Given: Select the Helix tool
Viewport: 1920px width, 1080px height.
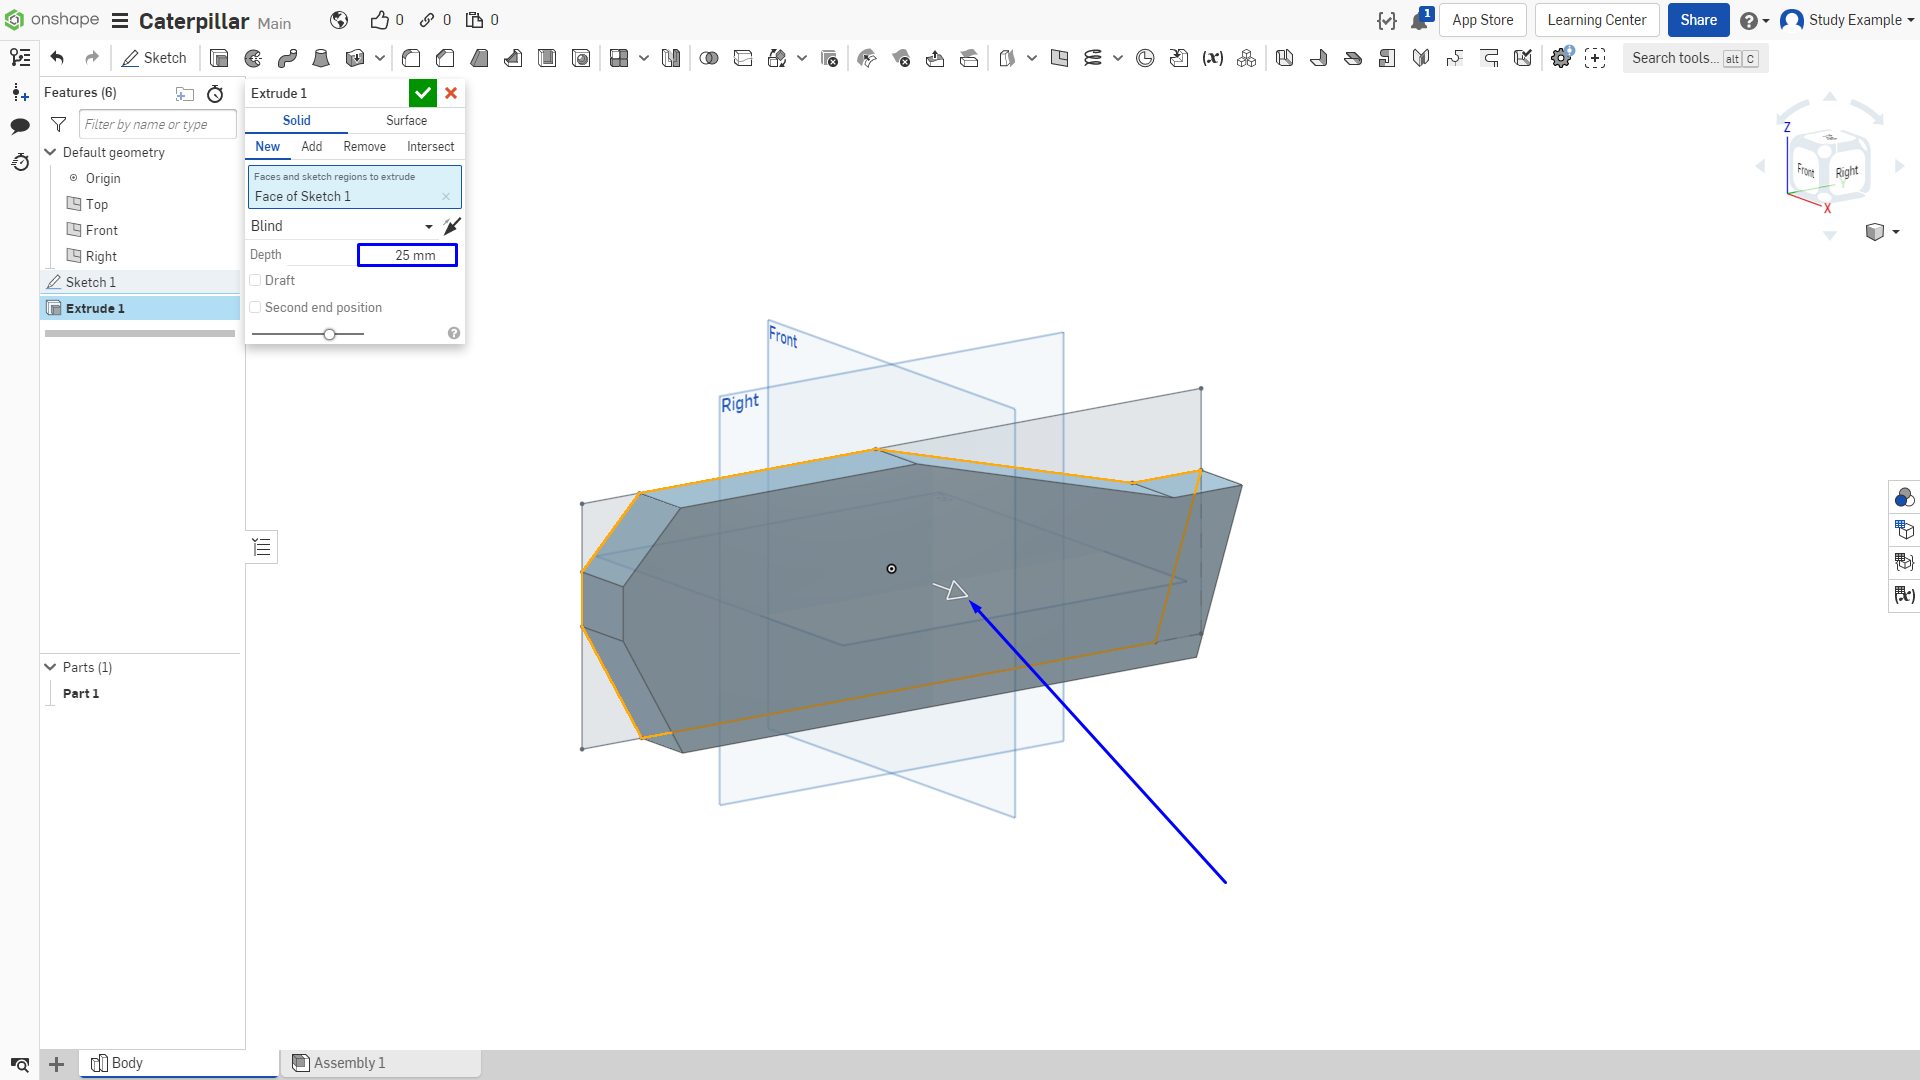Looking at the screenshot, I should tap(1093, 58).
